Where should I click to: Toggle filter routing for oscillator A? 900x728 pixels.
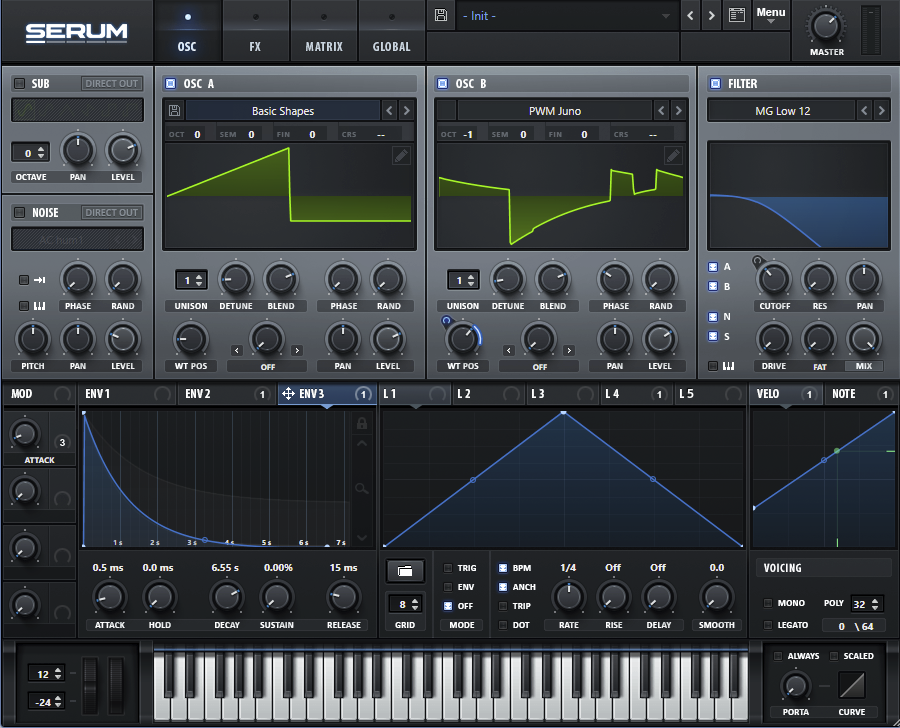coord(713,267)
